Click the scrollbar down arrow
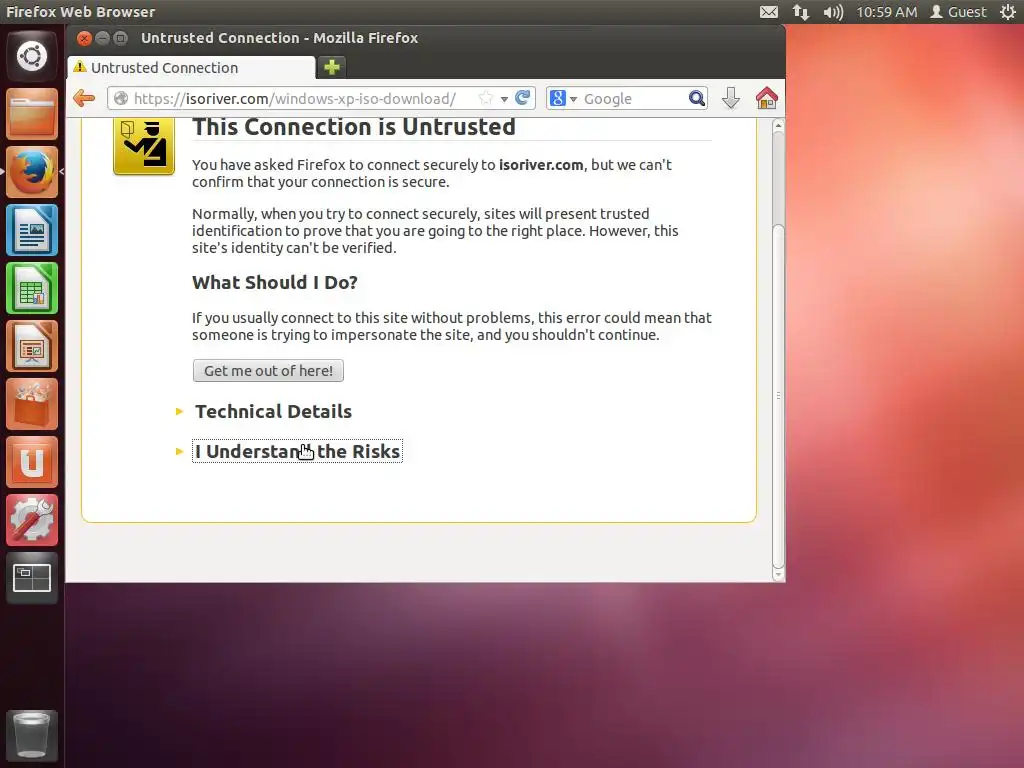This screenshot has width=1024, height=768. [778, 575]
